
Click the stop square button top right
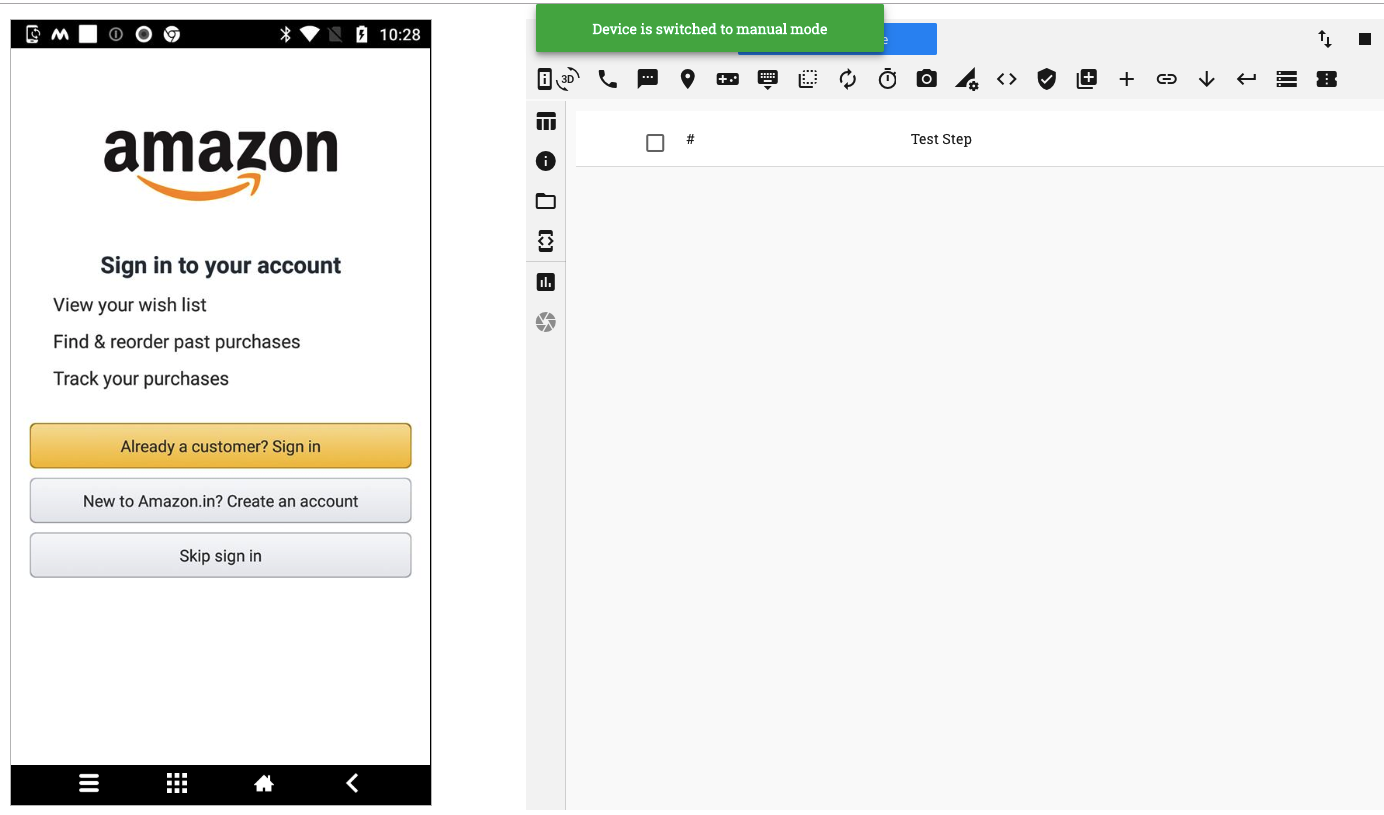point(1365,39)
